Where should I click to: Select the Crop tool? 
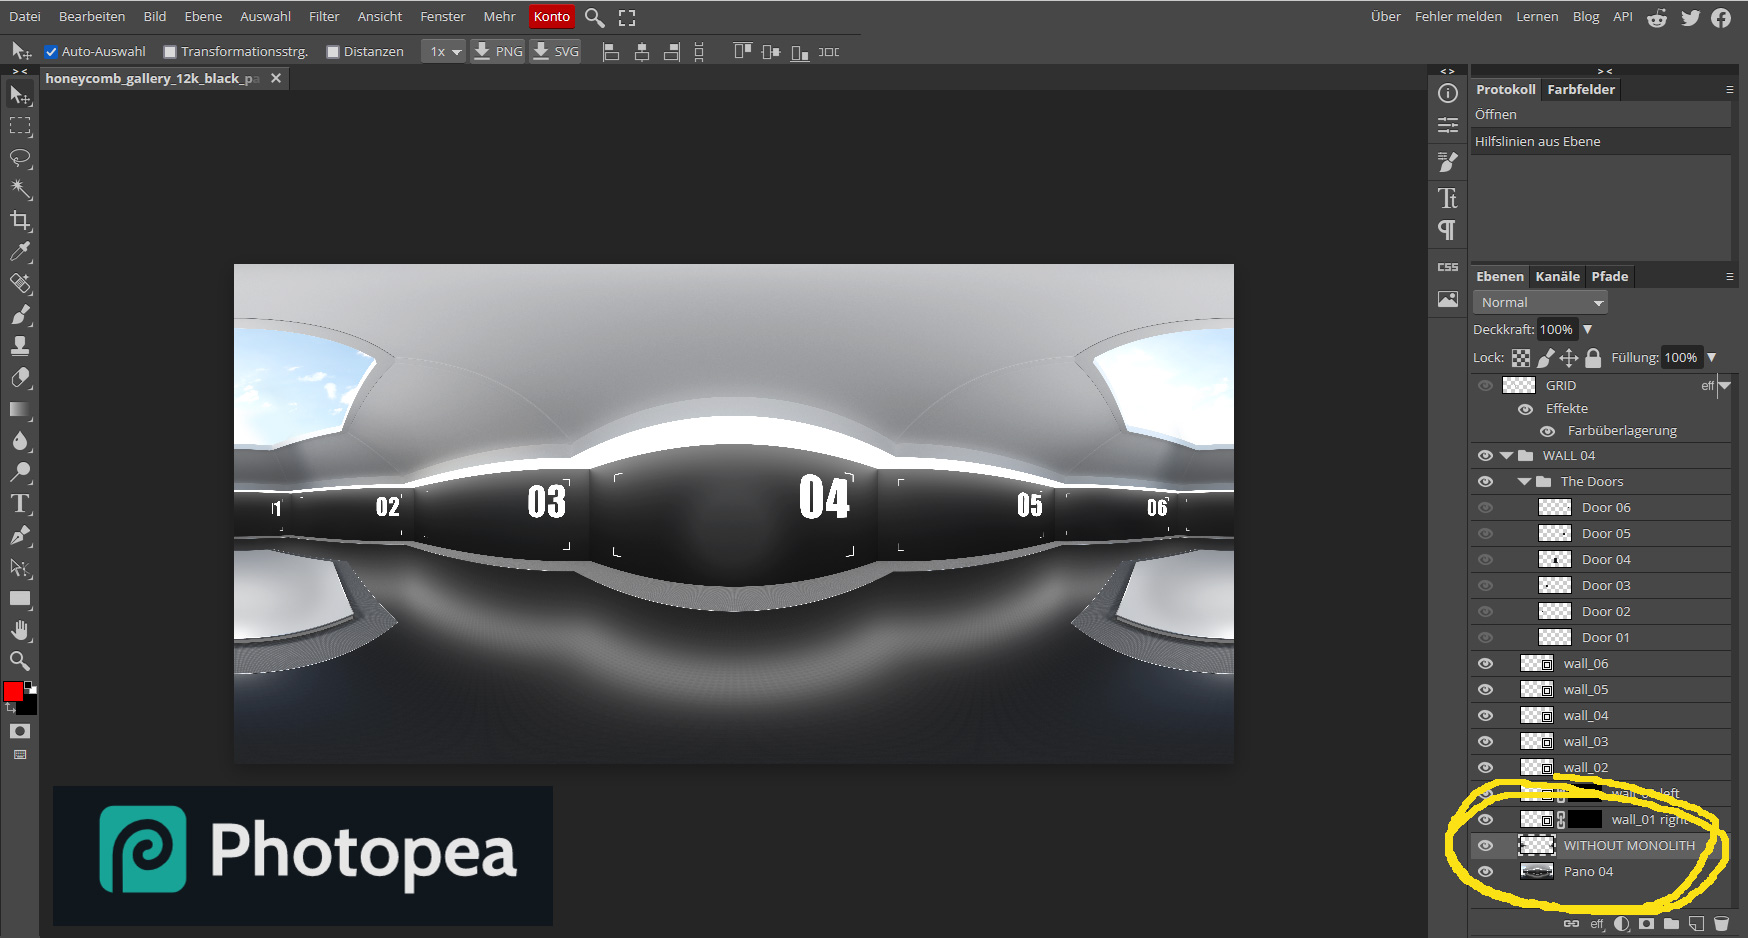pos(20,220)
